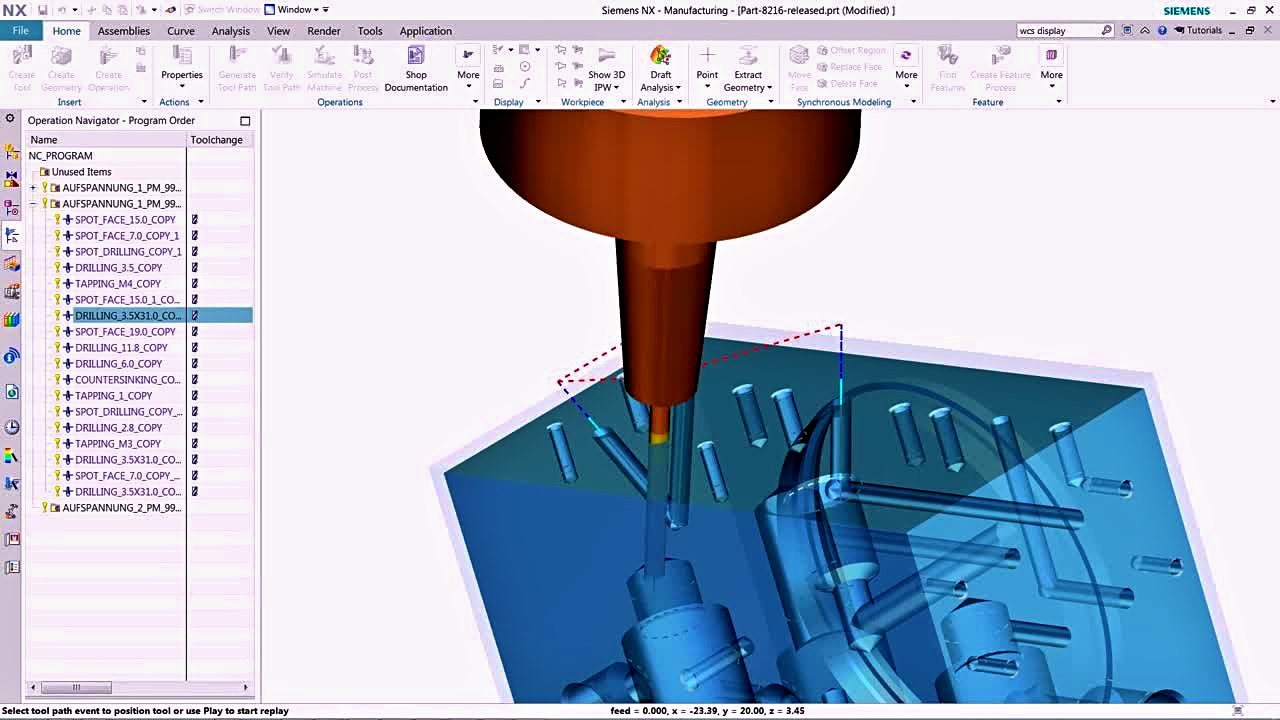Click toolchange icon for DRILLING_11.8_COPY row
The height and width of the screenshot is (720, 1280).
click(x=195, y=348)
